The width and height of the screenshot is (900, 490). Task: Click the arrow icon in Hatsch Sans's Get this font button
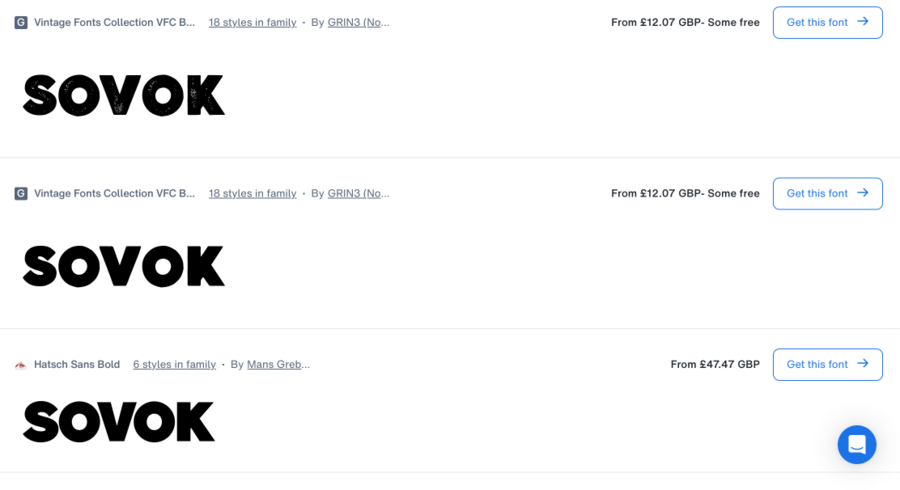coord(863,364)
